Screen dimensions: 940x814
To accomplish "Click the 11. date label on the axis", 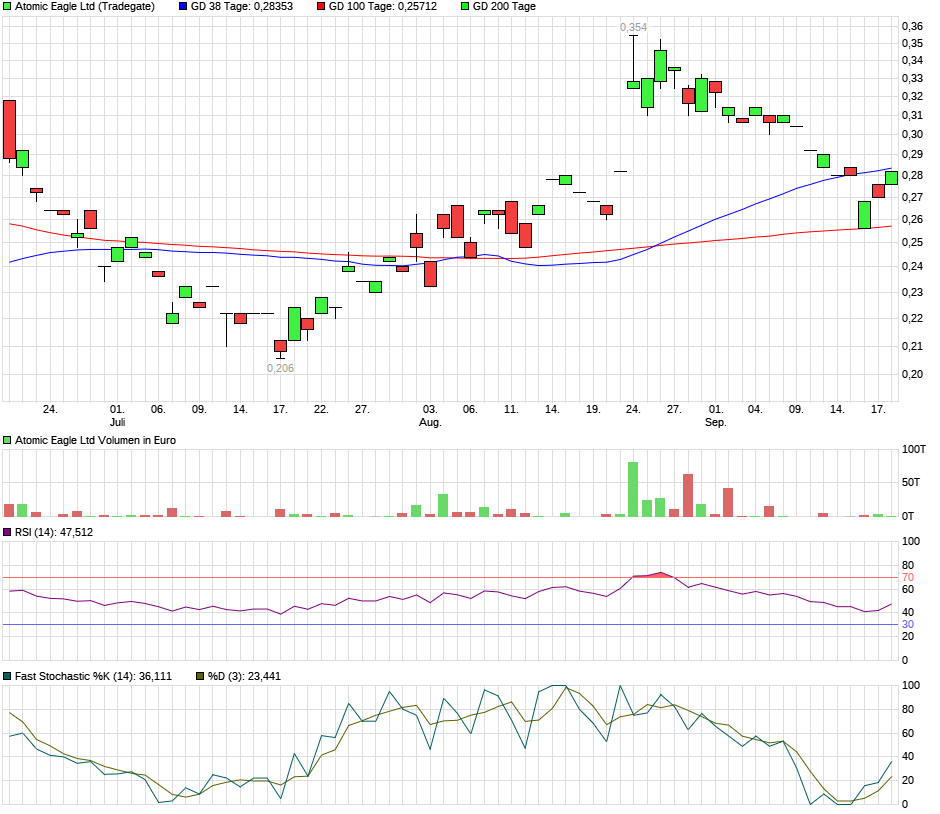I will pyautogui.click(x=511, y=409).
